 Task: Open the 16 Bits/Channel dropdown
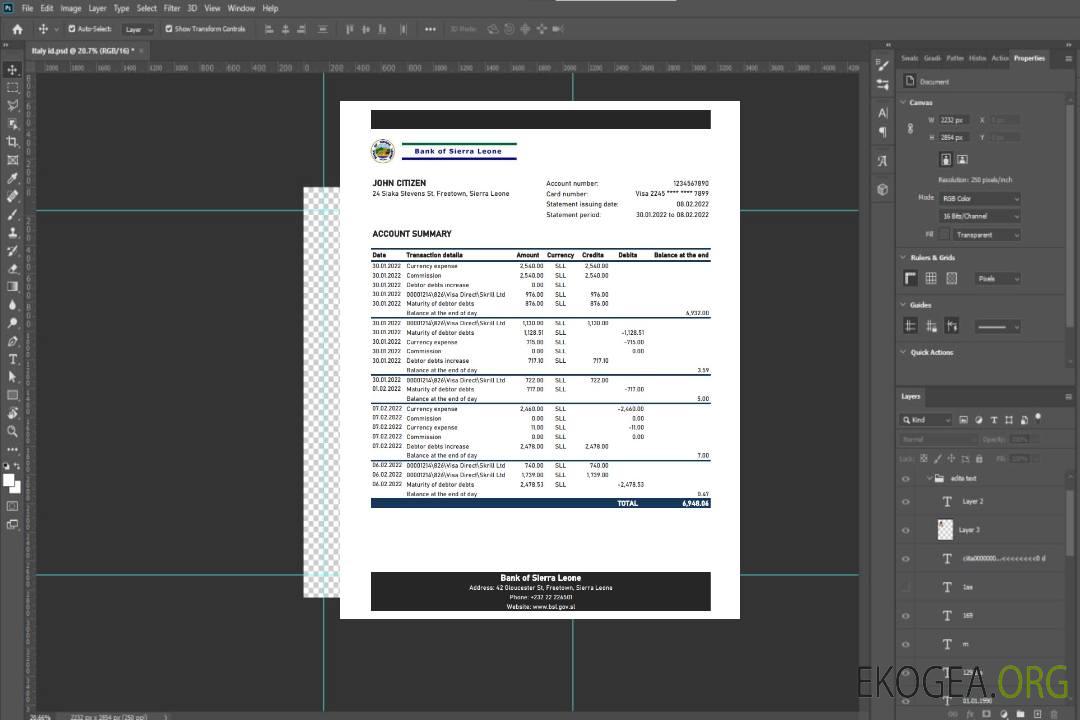[x=979, y=216]
